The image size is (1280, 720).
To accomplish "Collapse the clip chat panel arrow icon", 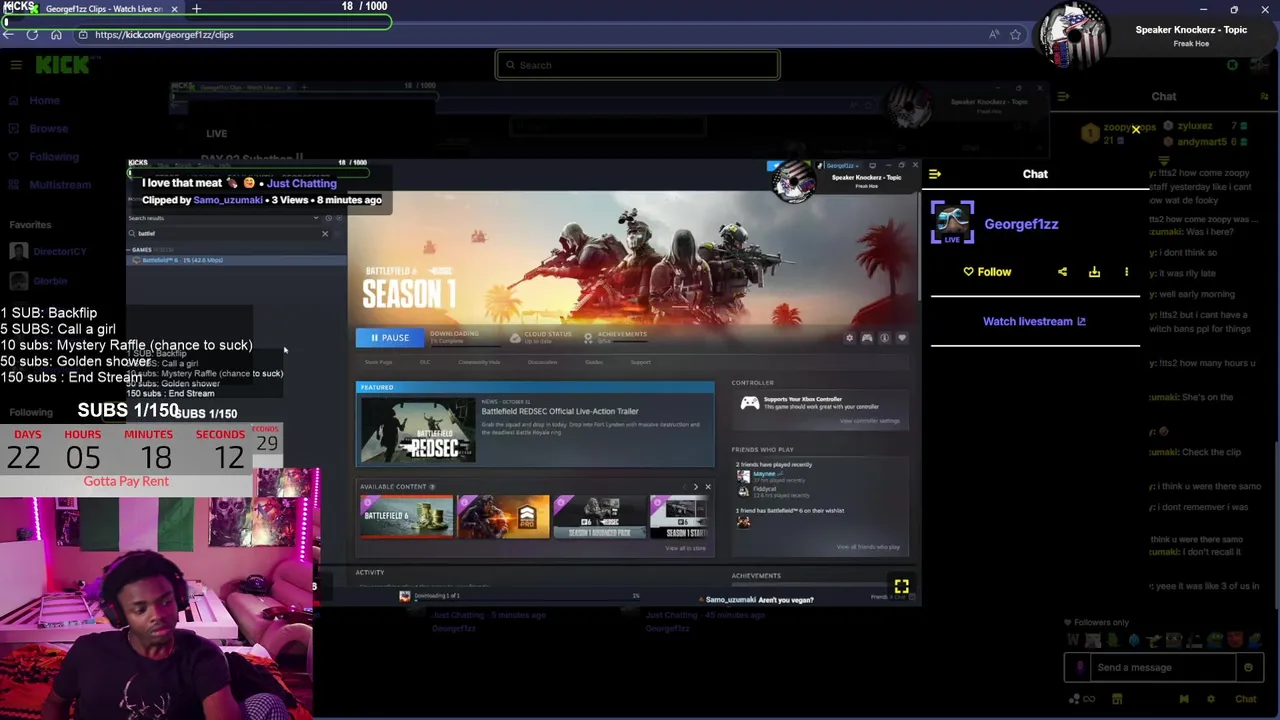I will pyautogui.click(x=935, y=174).
